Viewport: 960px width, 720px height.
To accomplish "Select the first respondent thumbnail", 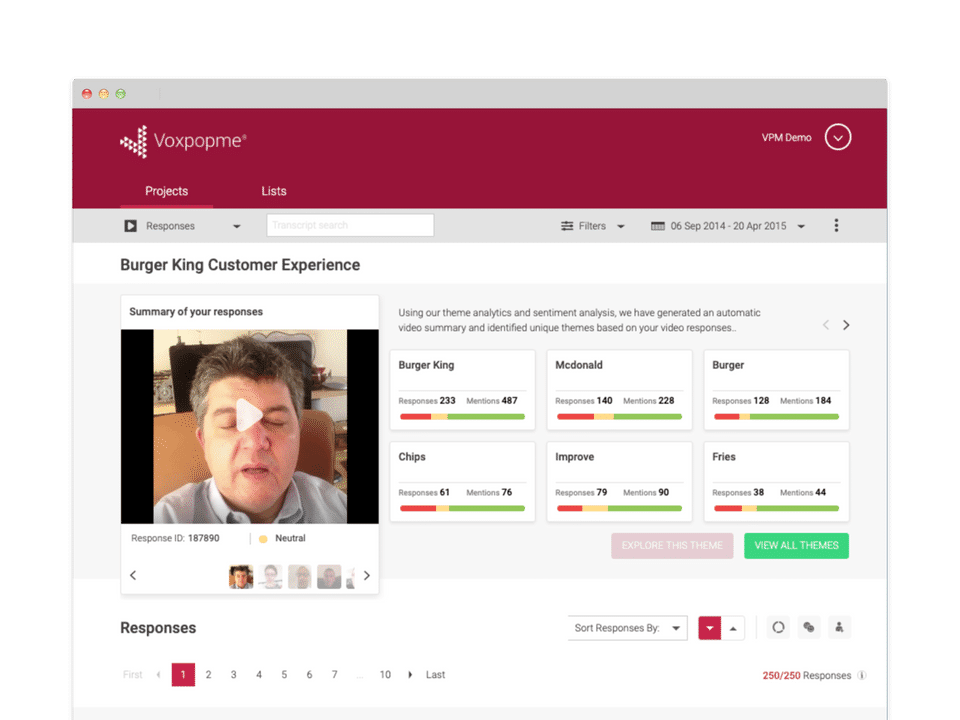I will coord(241,577).
